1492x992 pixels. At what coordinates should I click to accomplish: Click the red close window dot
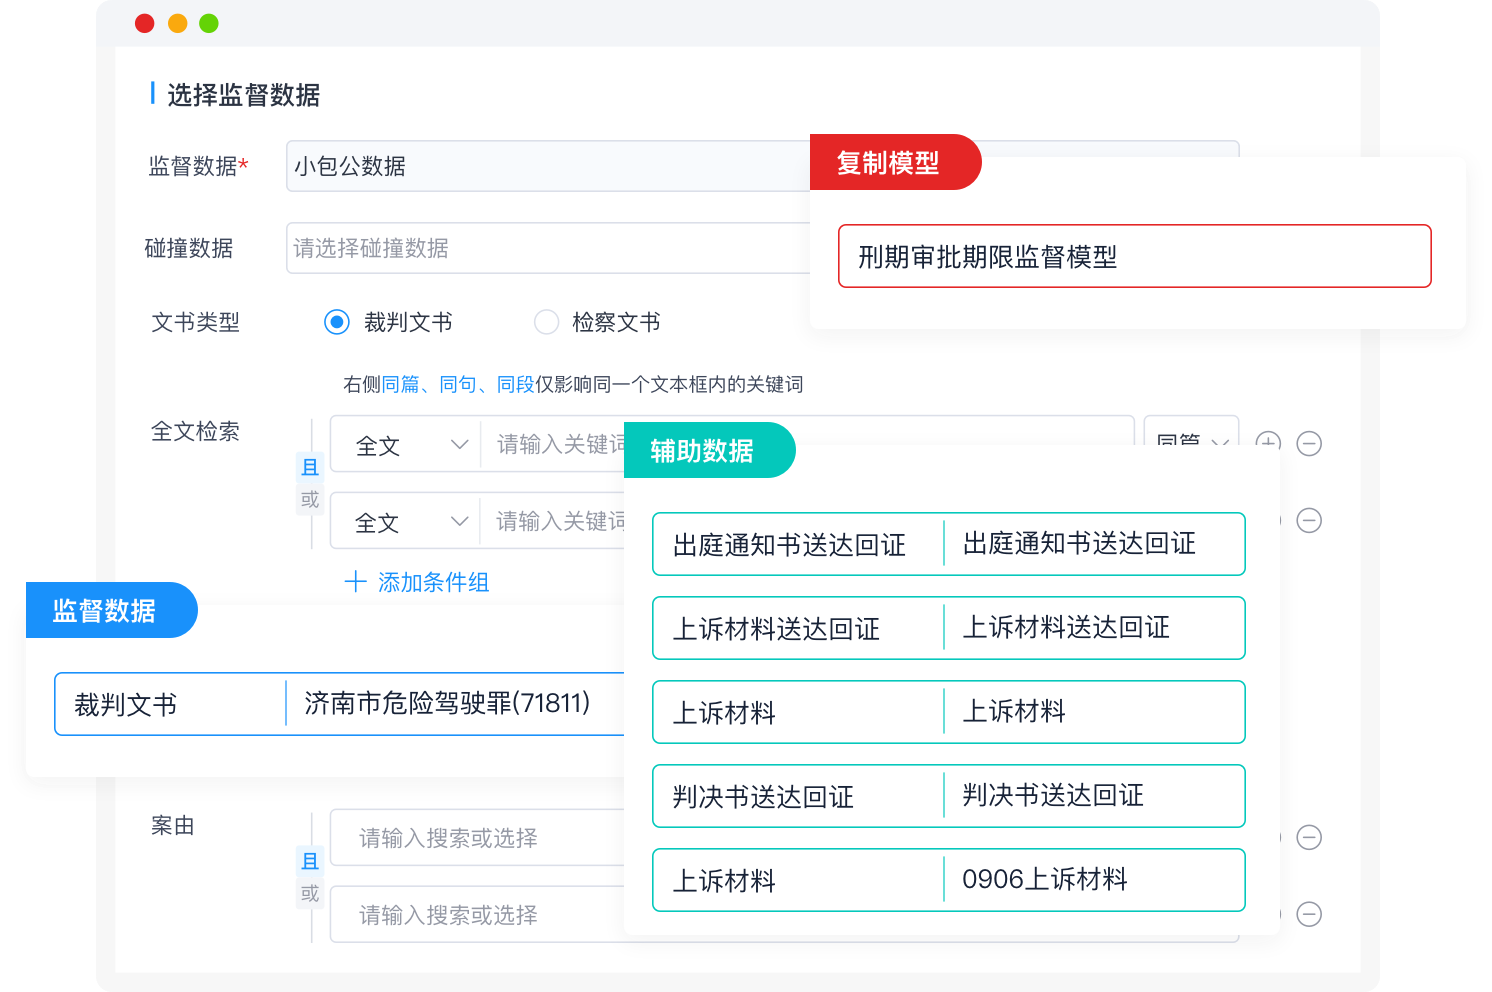pyautogui.click(x=145, y=23)
